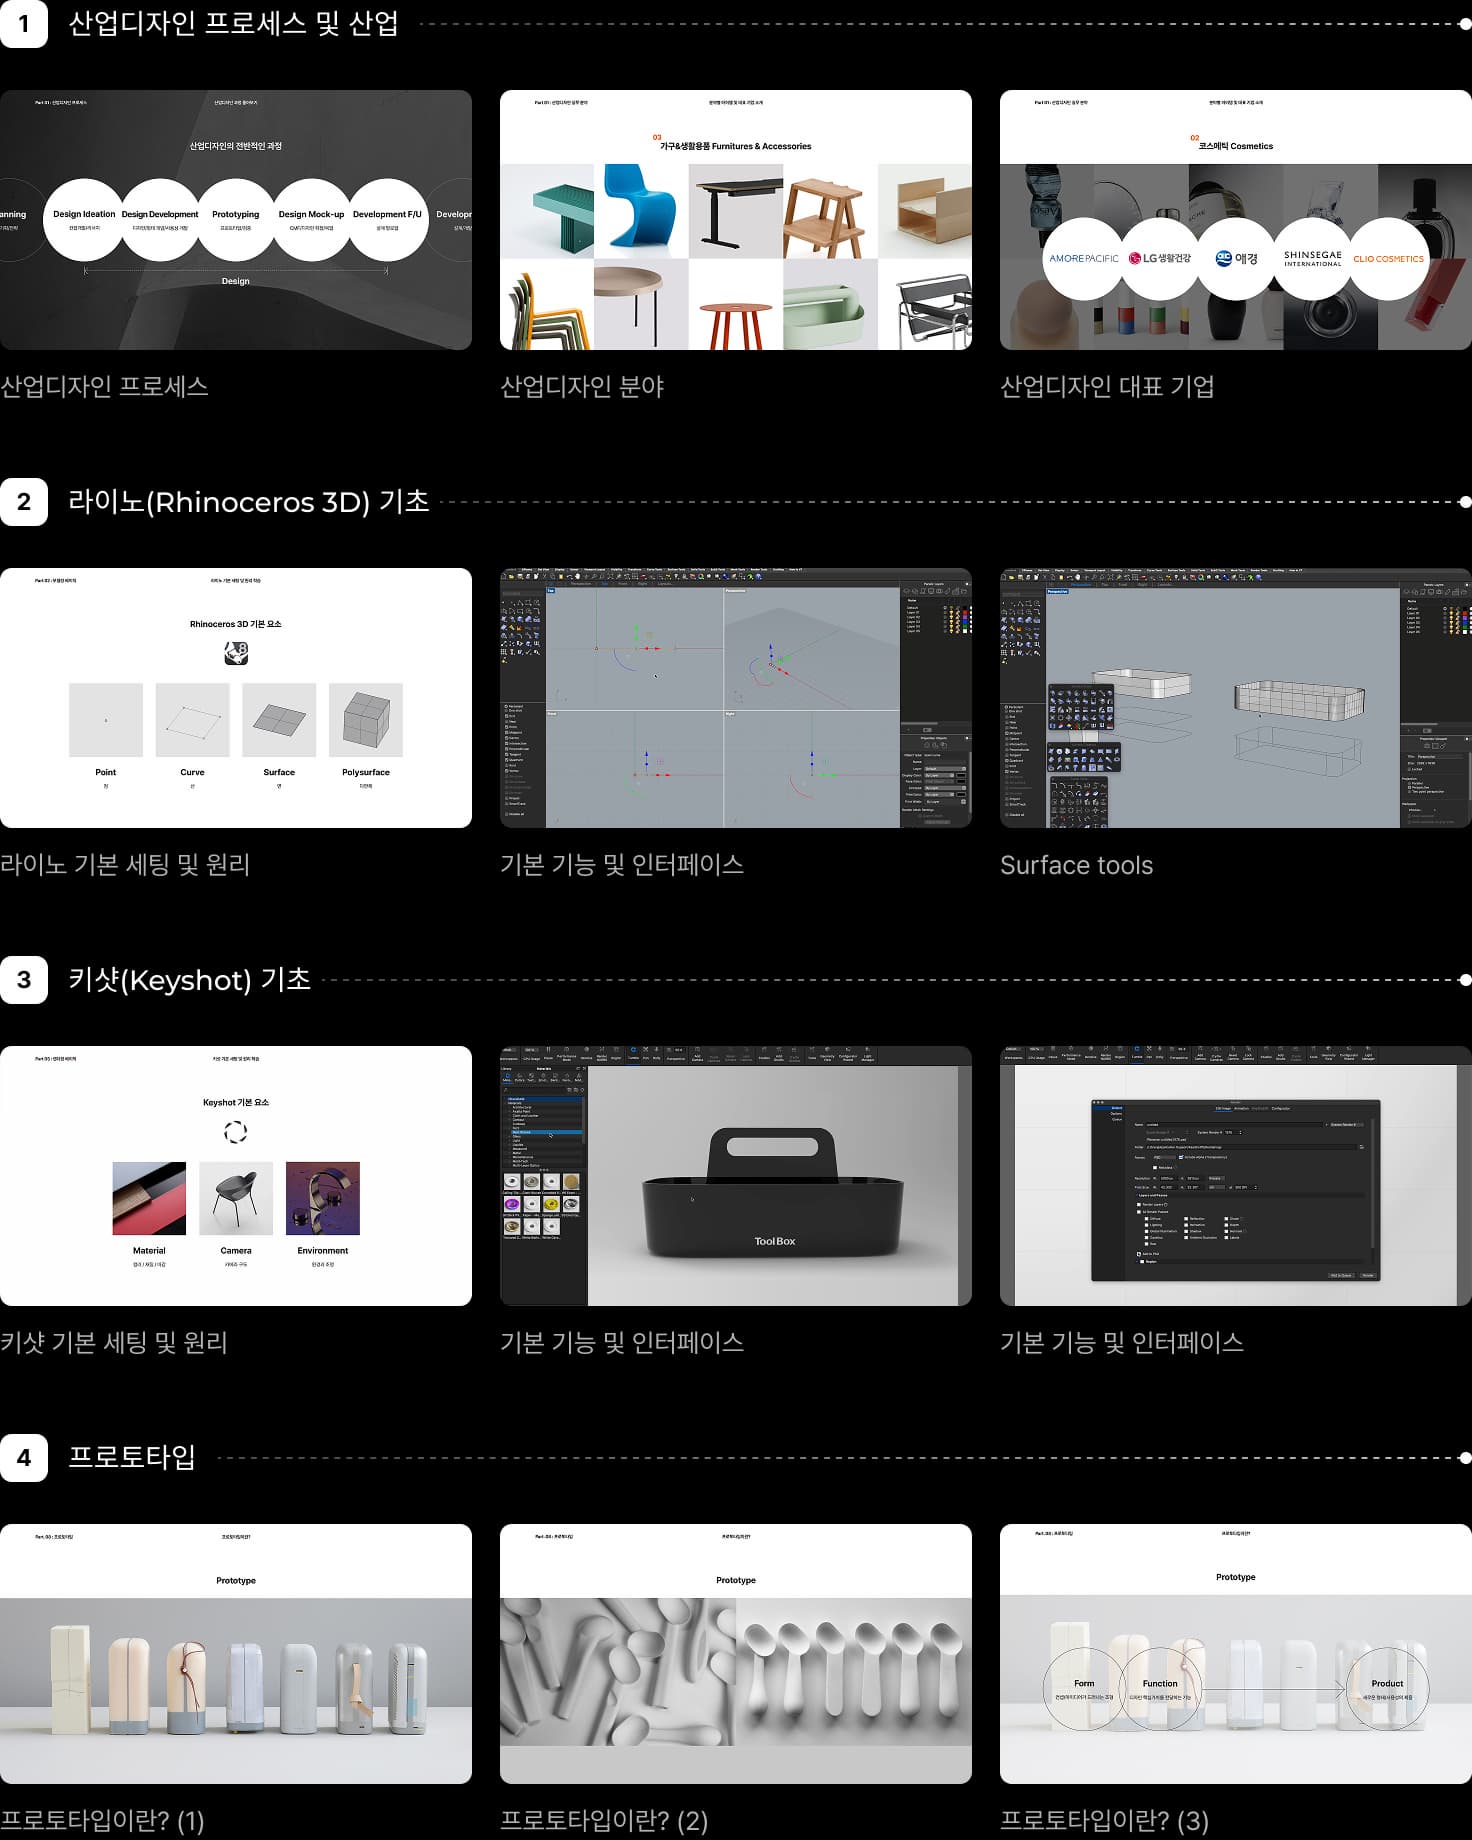Click the section 3 number badge
This screenshot has width=1472, height=1840.
pyautogui.click(x=24, y=980)
